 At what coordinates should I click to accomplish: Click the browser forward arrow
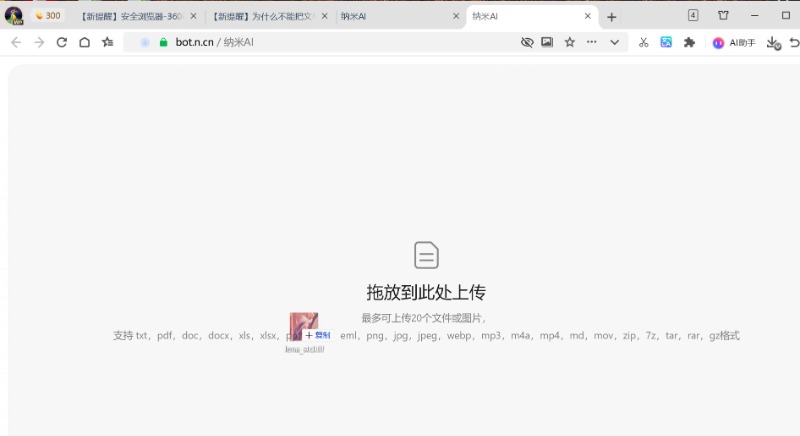point(39,42)
